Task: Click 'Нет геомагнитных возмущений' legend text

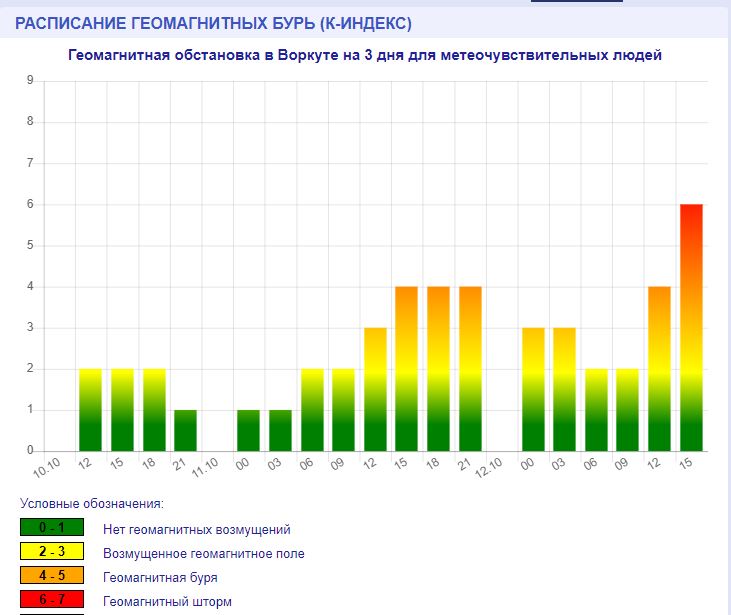Action: (x=196, y=529)
